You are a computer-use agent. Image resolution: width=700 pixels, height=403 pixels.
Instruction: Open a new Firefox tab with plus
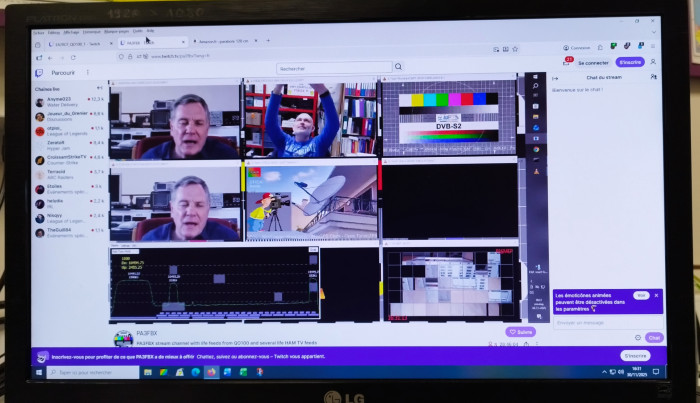point(268,41)
